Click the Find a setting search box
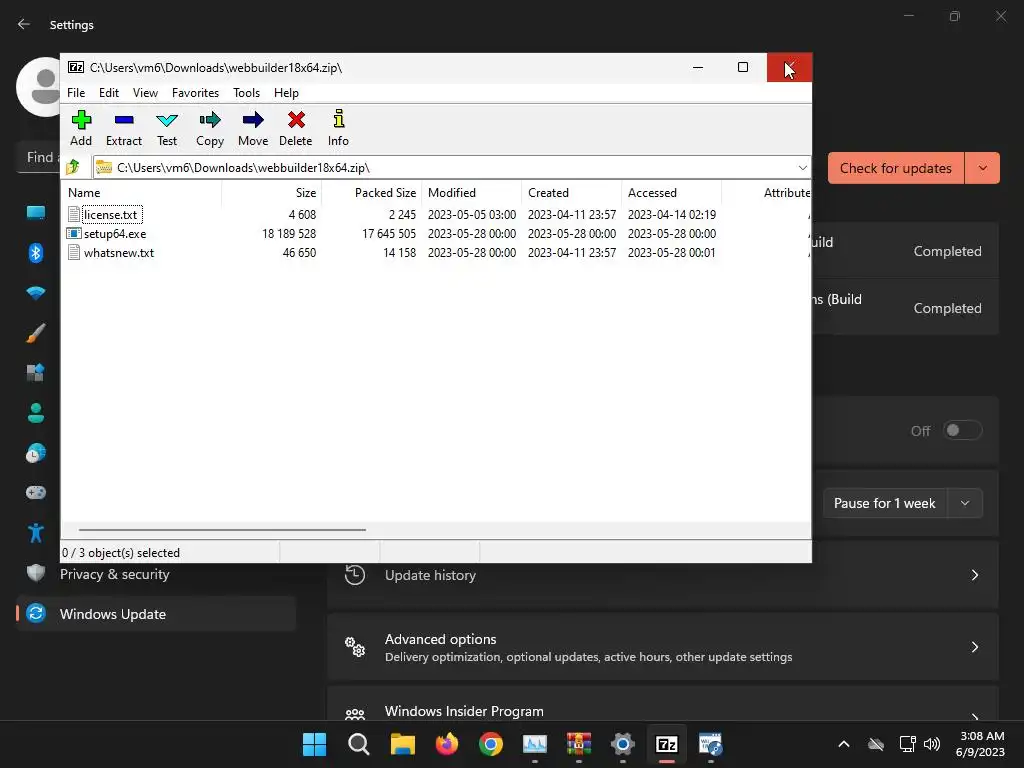 (x=39, y=157)
